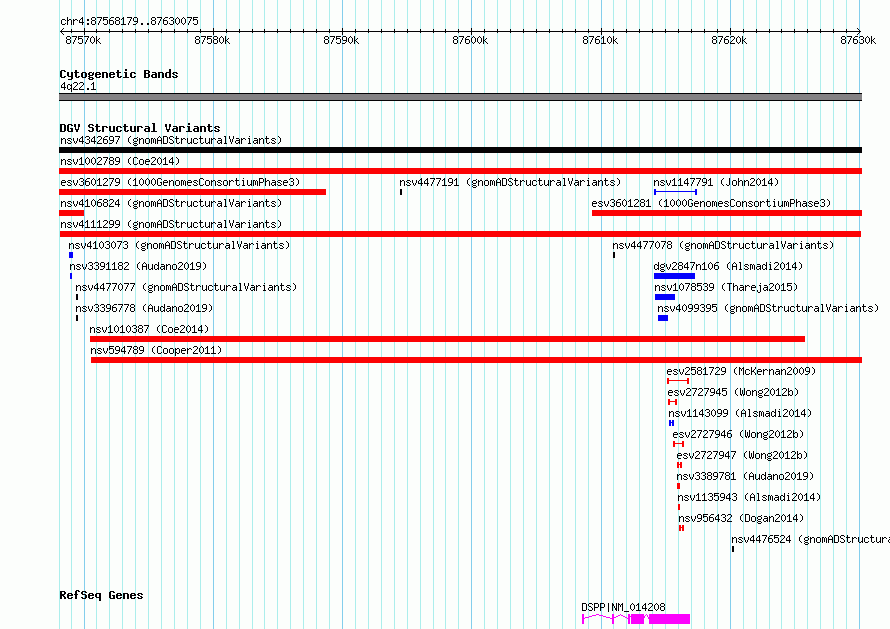
Task: Select the blue nsv4099395 variant block
Action: point(663,318)
